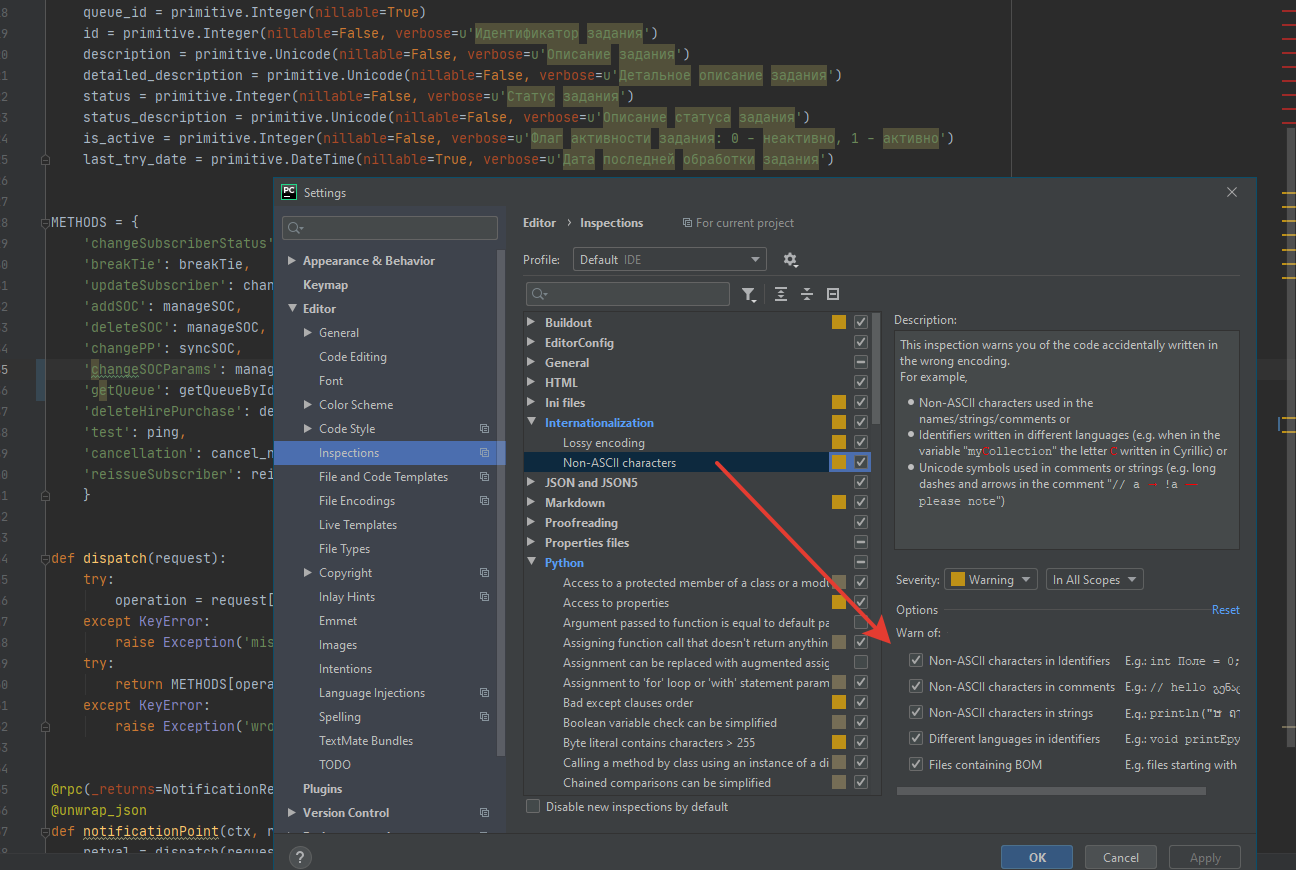Click severity color swatch of Non-ASCII characters

(839, 463)
